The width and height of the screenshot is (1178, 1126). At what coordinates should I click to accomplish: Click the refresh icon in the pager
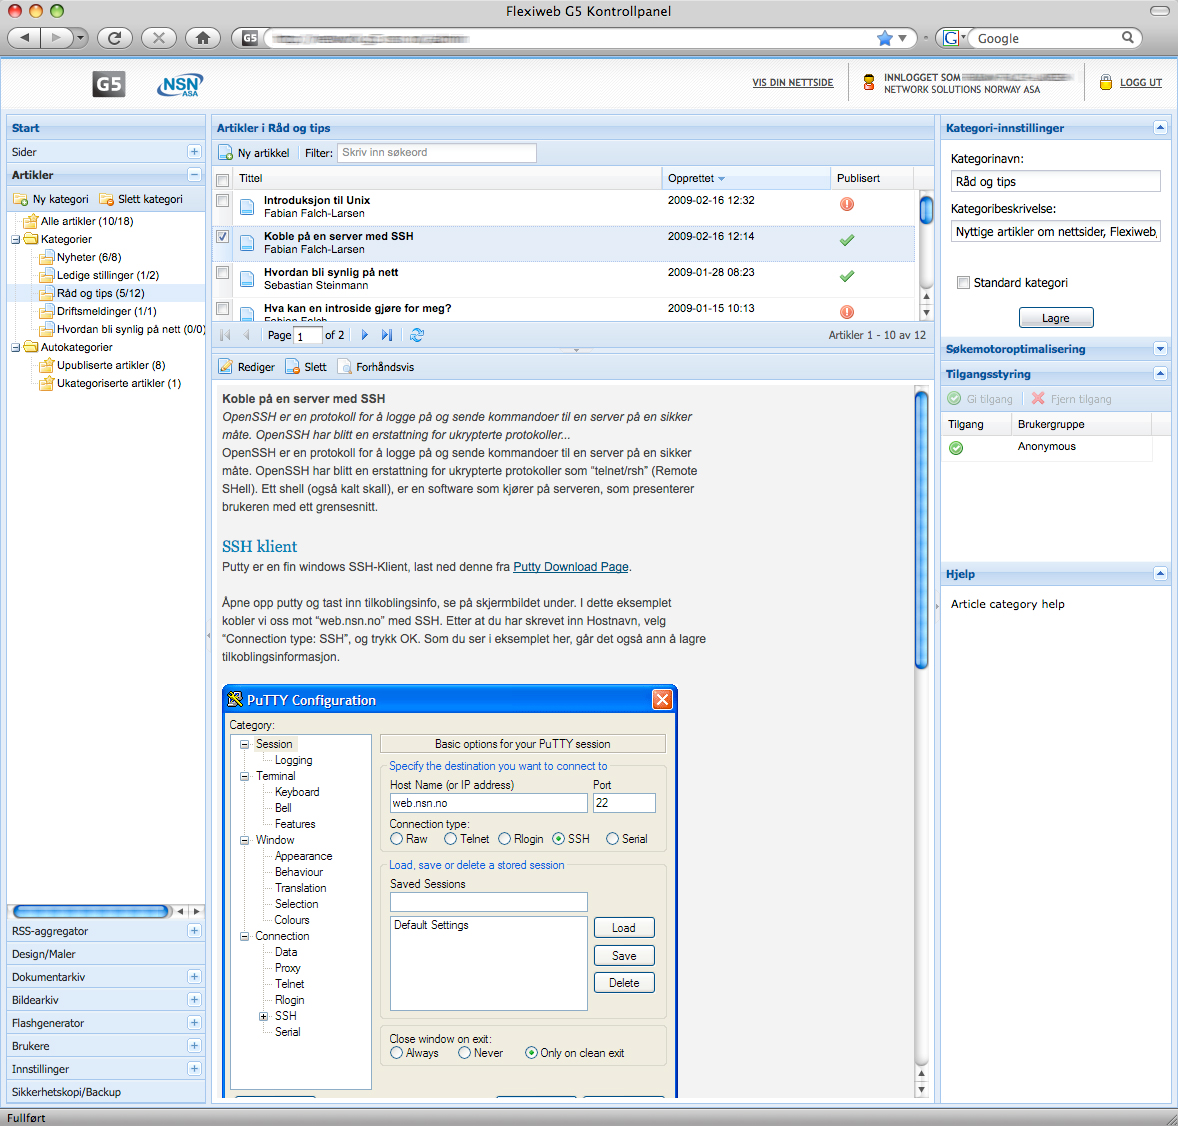(x=417, y=335)
